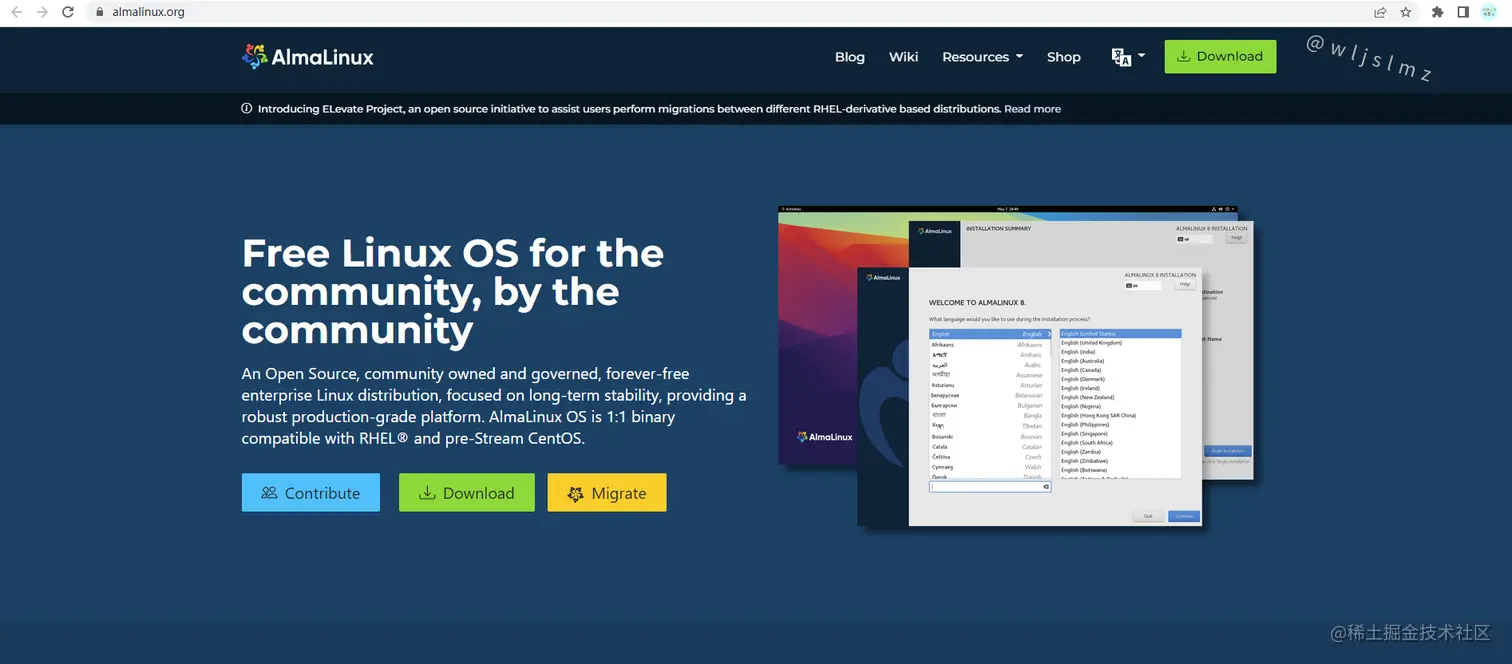Click the yellow Migrate button

606,492
